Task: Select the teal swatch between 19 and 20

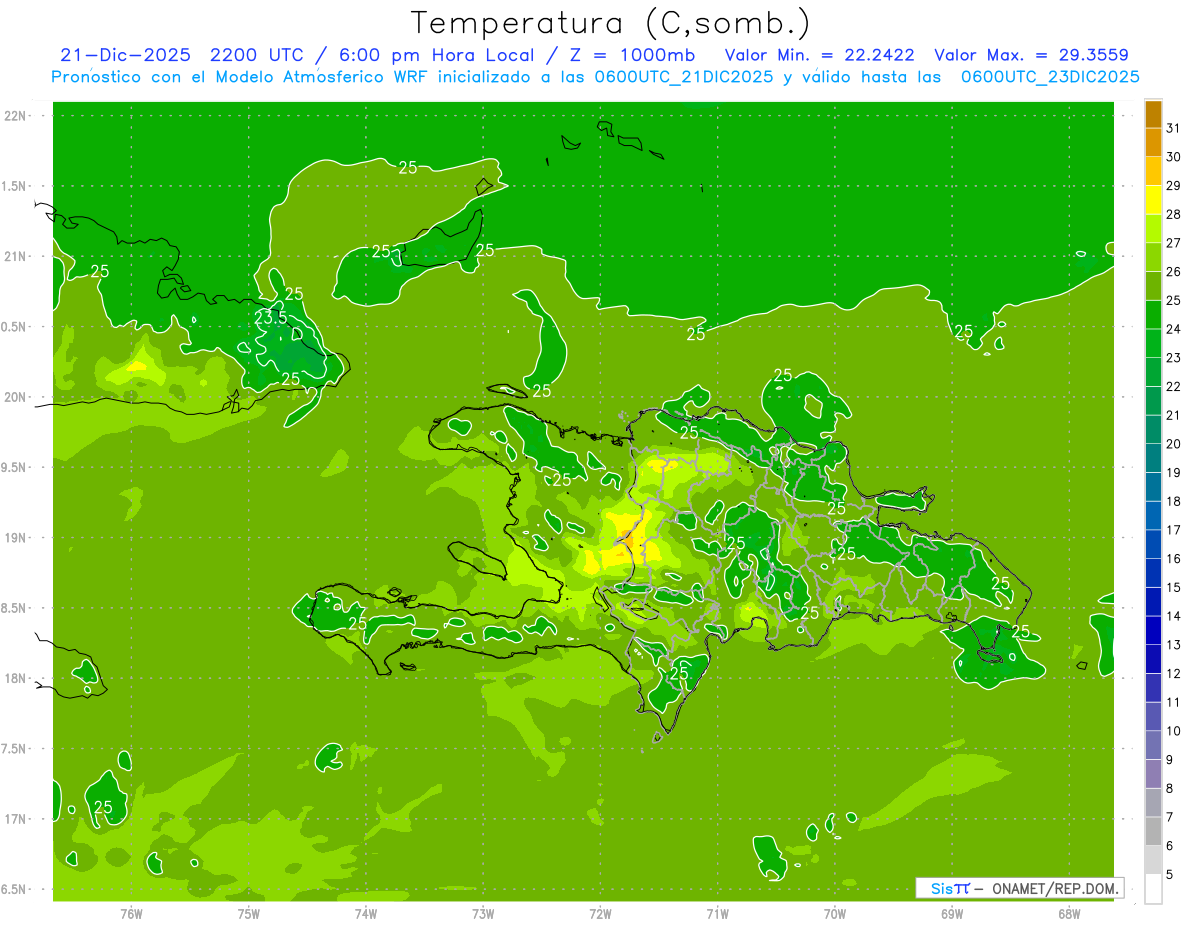Action: pos(1153,458)
